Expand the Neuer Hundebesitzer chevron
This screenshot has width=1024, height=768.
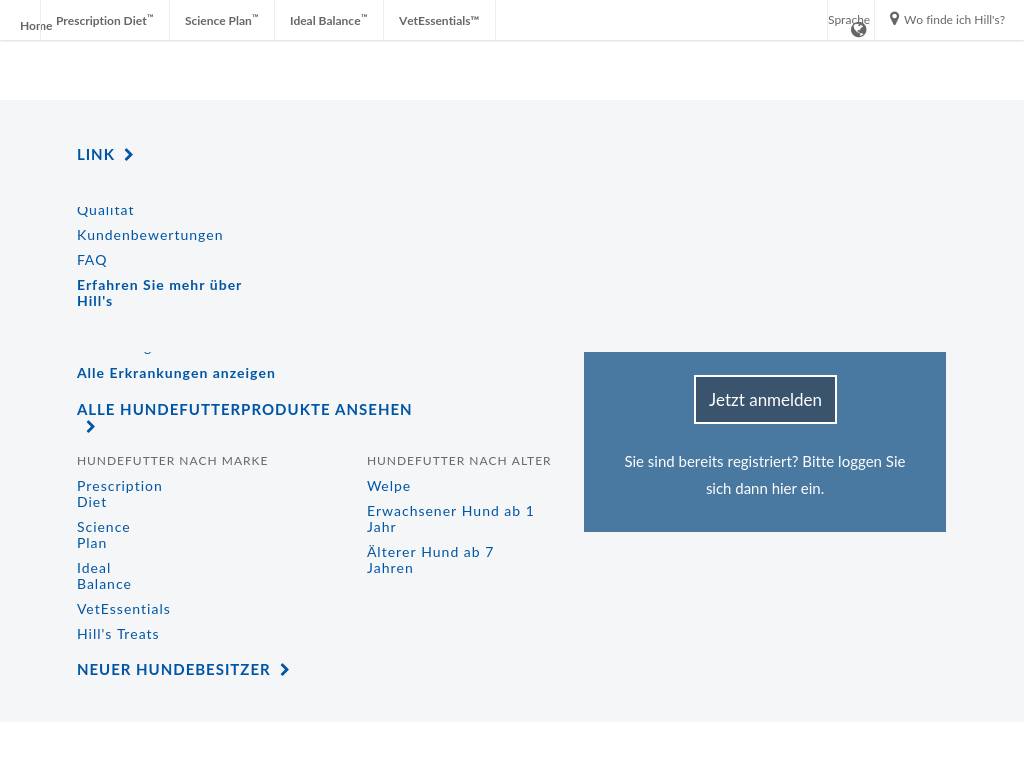[285, 670]
